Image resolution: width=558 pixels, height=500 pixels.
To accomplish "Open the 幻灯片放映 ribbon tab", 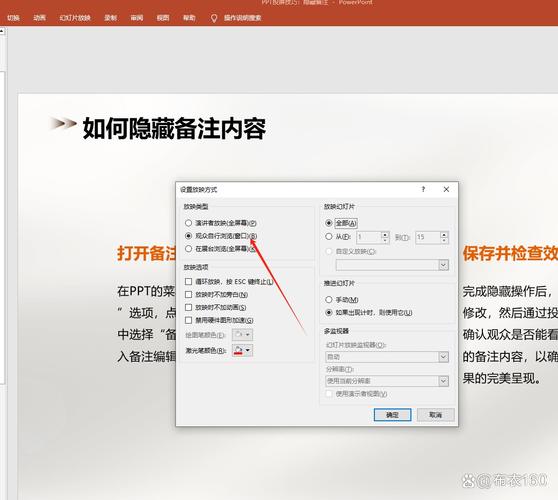I will click(75, 18).
